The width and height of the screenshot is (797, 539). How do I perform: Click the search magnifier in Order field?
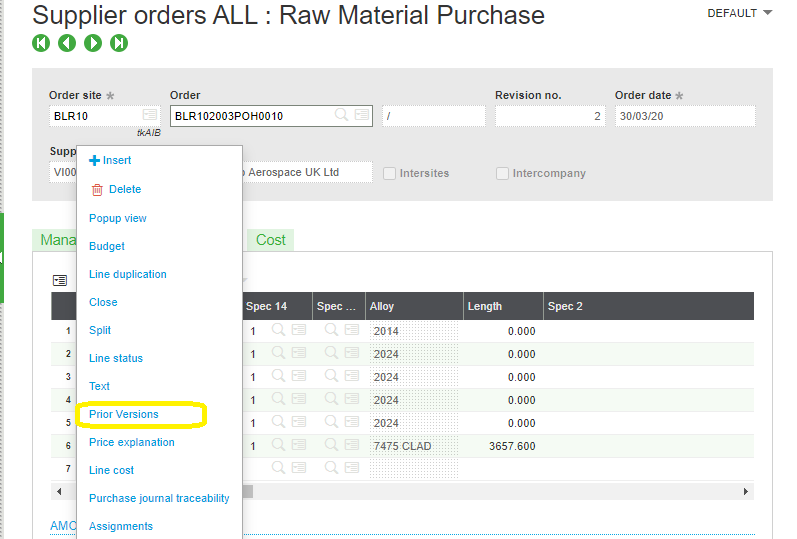tap(341, 116)
